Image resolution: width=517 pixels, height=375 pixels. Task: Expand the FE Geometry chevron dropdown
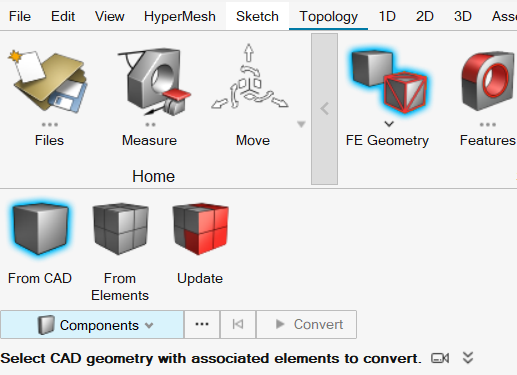pos(389,124)
